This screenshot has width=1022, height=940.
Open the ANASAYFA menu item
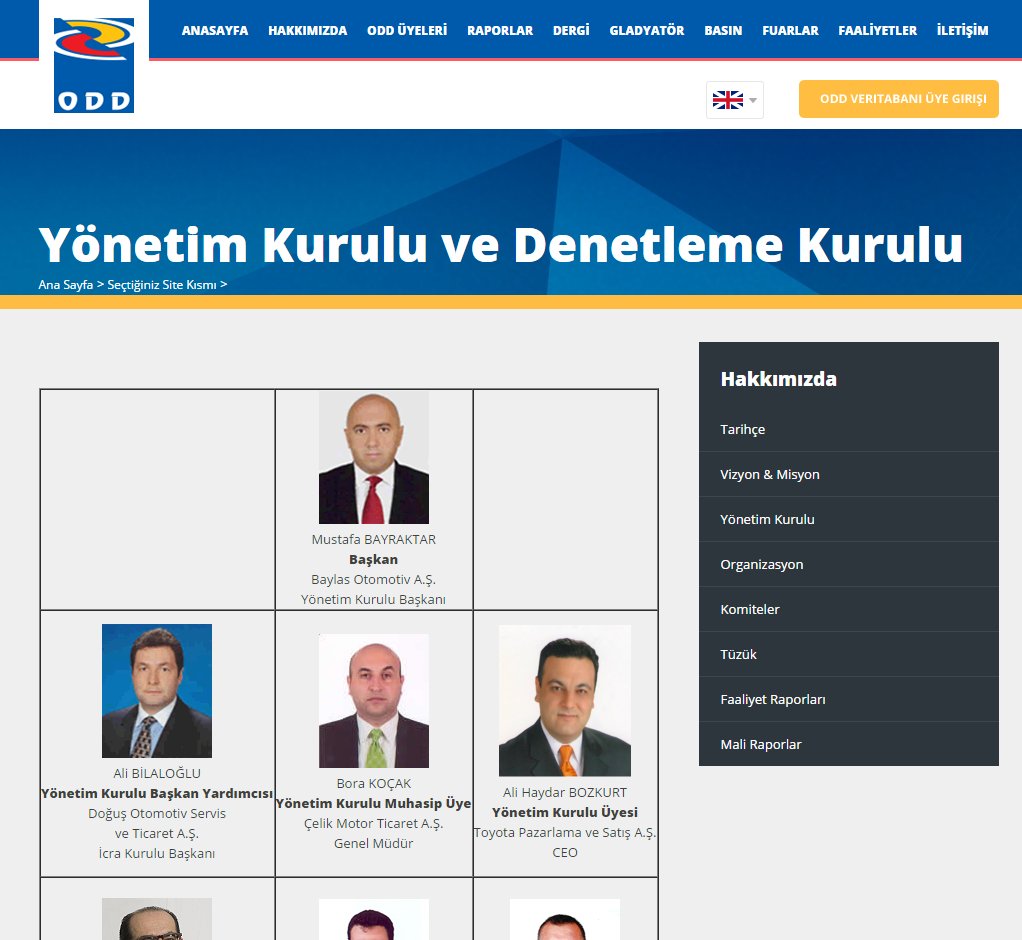coord(215,31)
